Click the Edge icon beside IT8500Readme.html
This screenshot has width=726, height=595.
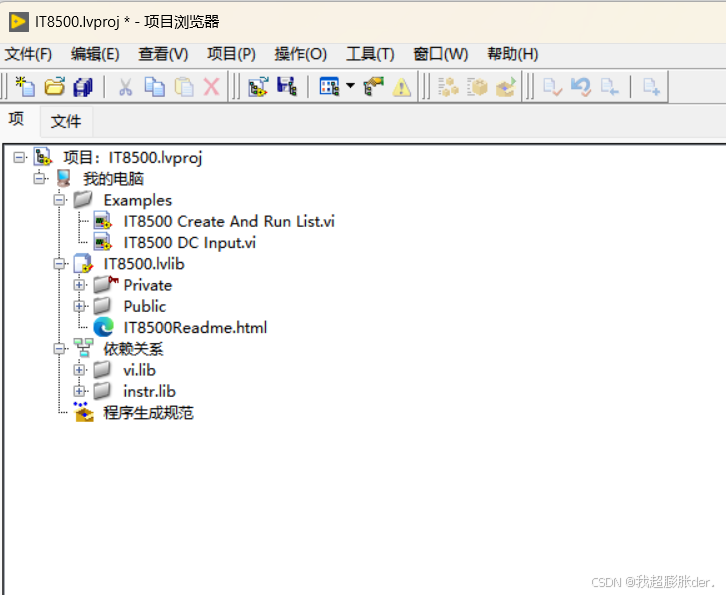(103, 327)
